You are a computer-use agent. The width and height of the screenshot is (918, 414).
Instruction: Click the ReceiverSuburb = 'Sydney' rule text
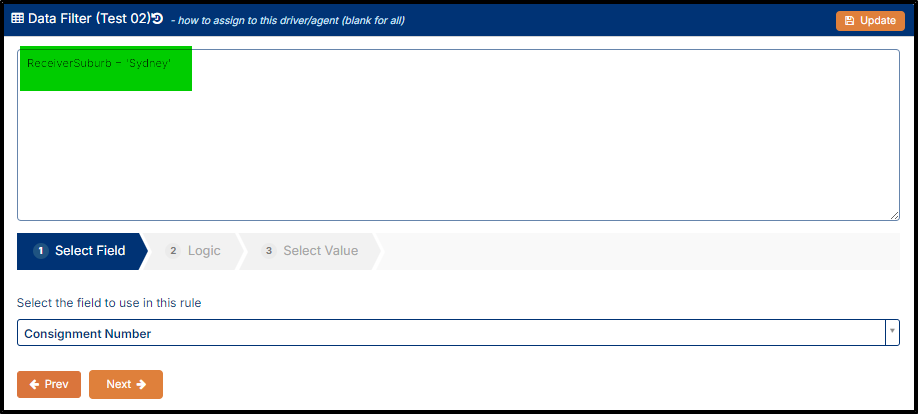pyautogui.click(x=98, y=63)
